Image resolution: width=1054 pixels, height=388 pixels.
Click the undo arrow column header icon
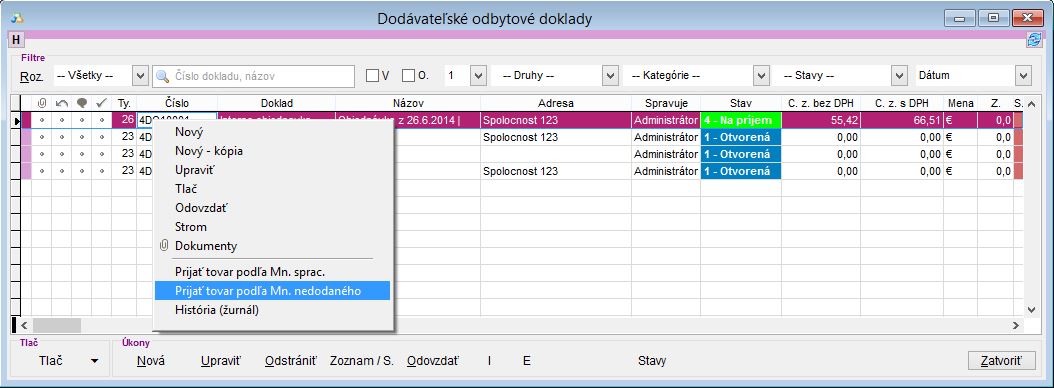61,104
